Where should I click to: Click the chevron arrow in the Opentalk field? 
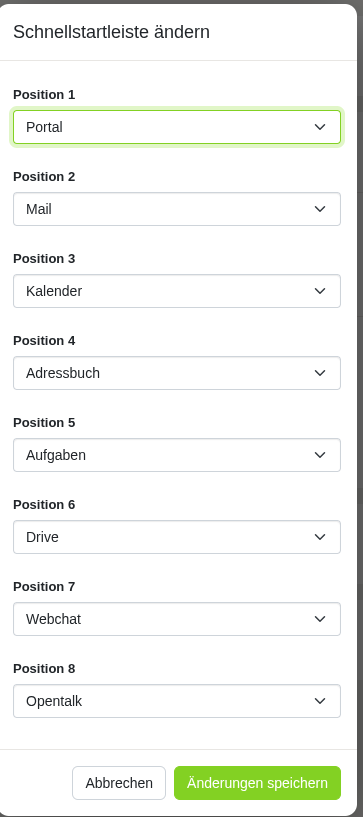[x=320, y=701]
